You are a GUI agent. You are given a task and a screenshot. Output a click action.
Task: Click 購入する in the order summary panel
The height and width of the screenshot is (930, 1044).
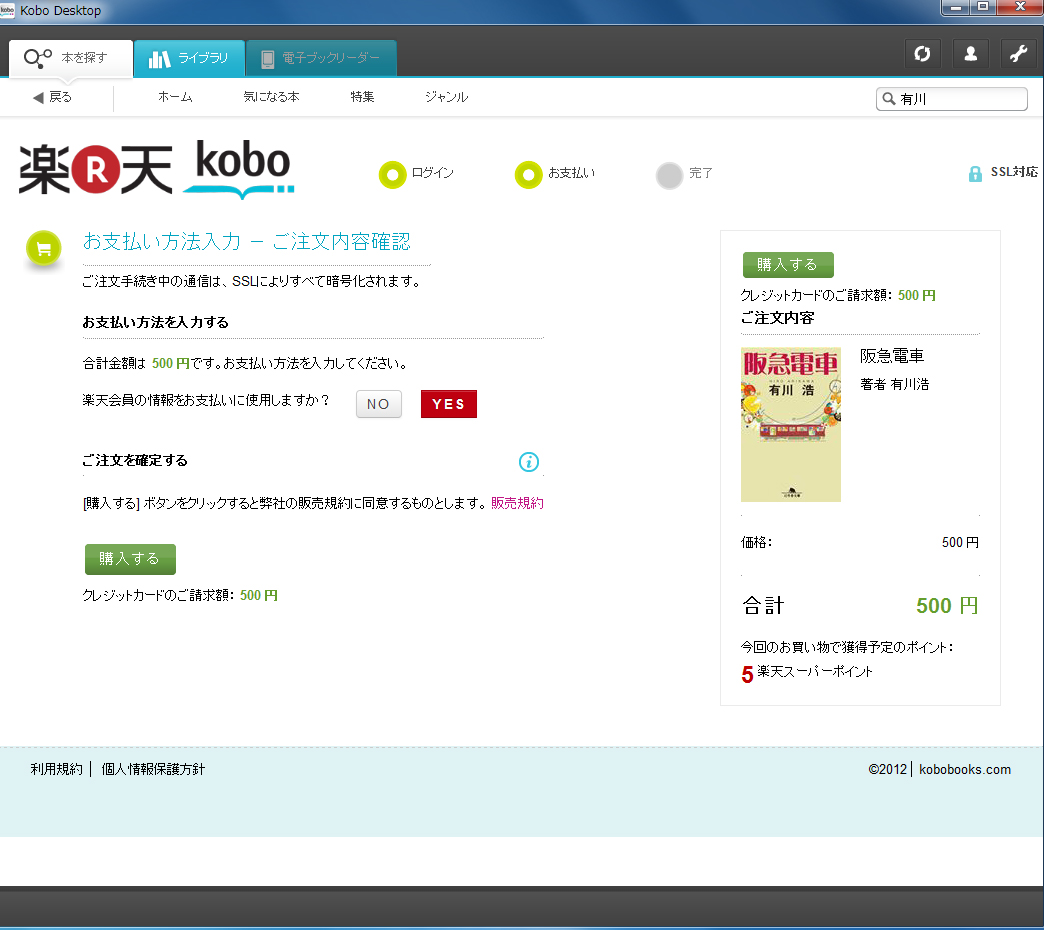click(x=788, y=265)
